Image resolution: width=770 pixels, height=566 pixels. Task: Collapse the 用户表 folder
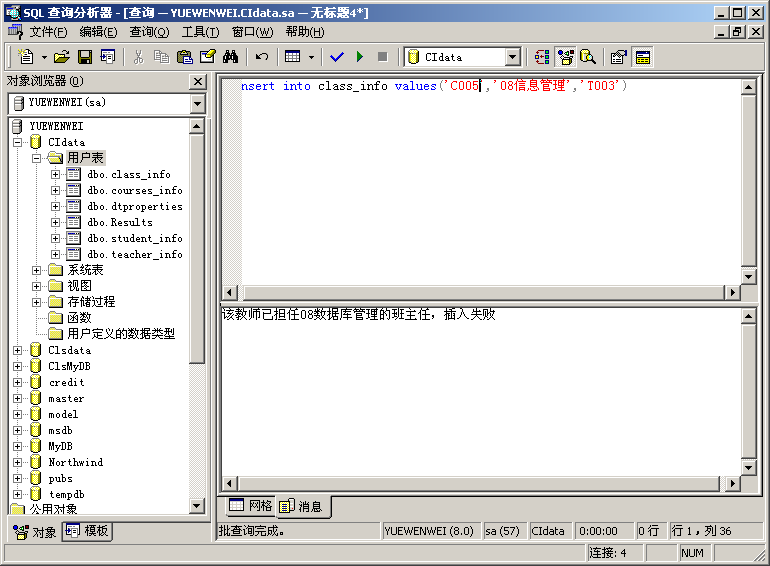(36, 159)
